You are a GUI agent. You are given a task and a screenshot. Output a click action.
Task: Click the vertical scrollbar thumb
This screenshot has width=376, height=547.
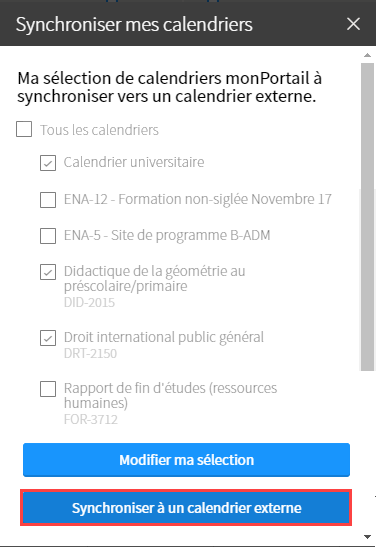[x=367, y=217]
